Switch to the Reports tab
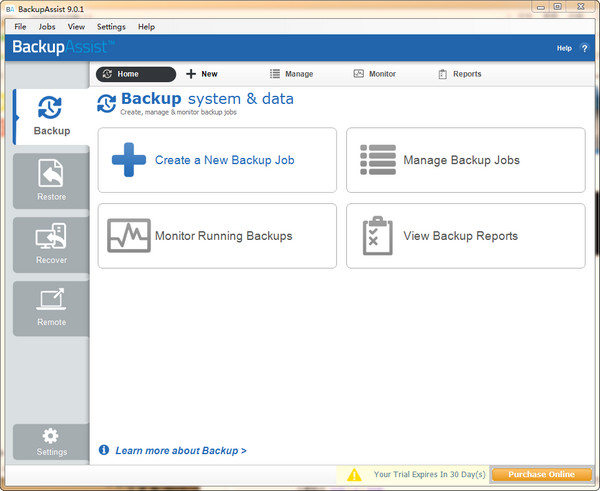This screenshot has width=600, height=491. pos(460,74)
